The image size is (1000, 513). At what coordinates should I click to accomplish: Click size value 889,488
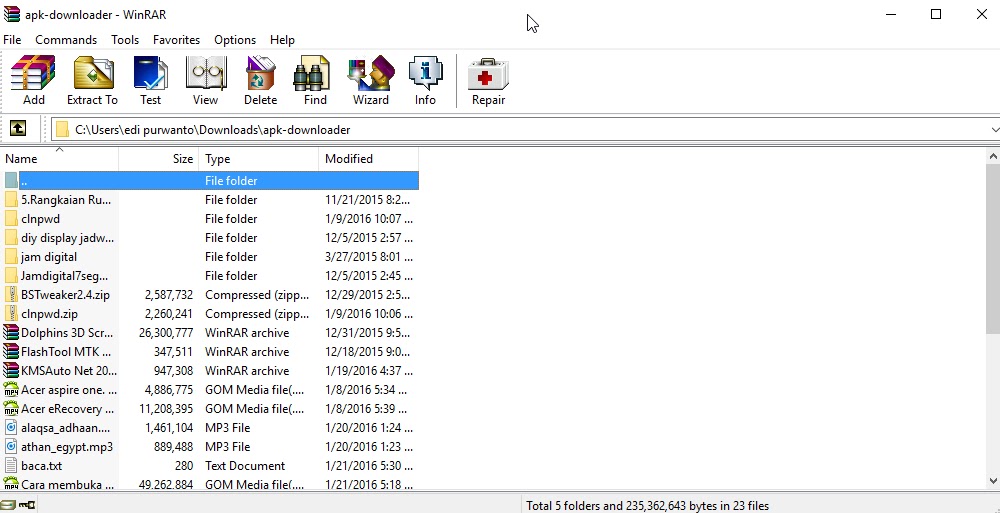tap(173, 447)
